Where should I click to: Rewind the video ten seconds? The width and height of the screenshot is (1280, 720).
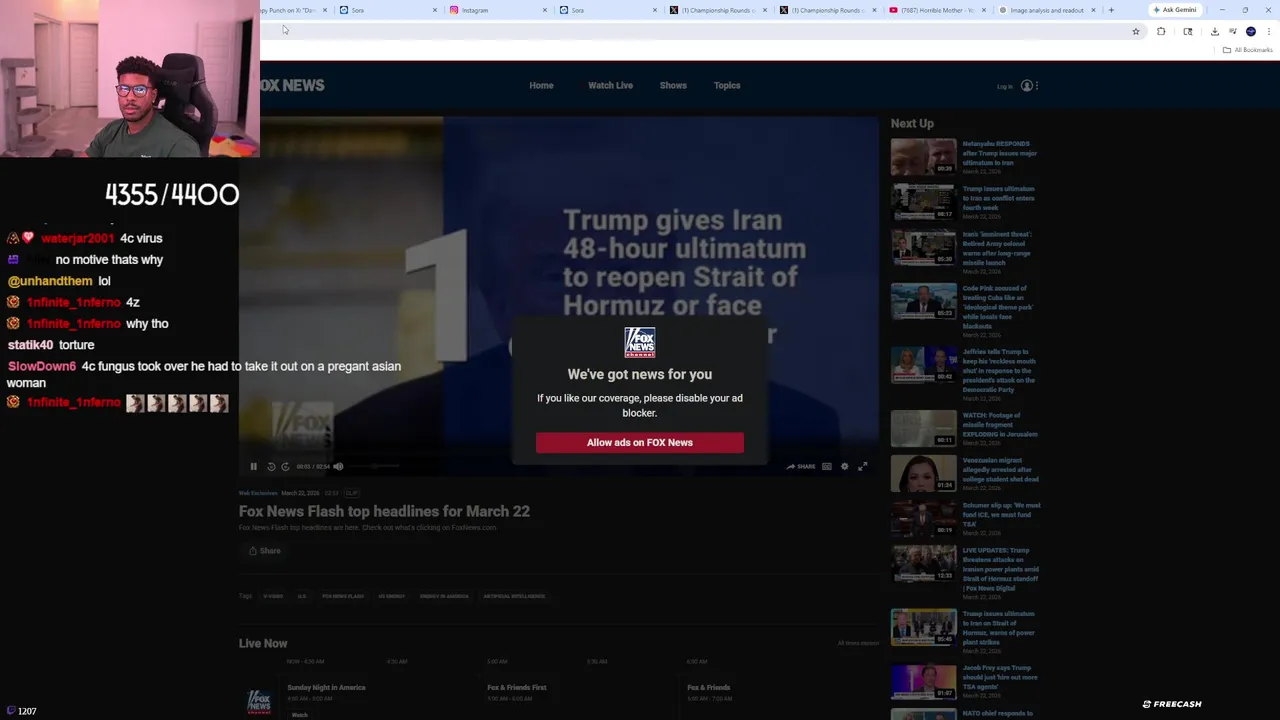[271, 466]
